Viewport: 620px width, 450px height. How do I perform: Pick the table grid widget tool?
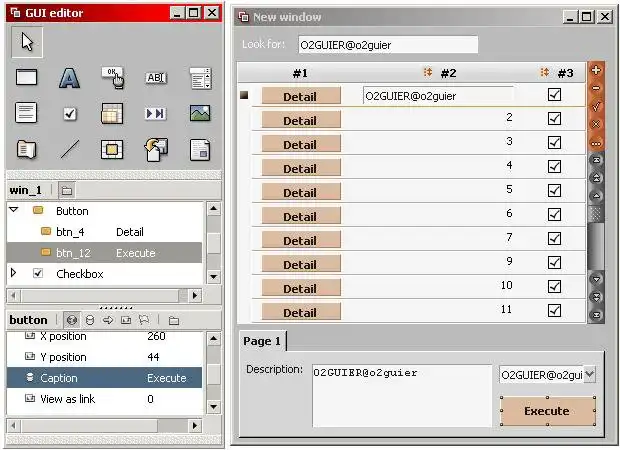tap(112, 113)
